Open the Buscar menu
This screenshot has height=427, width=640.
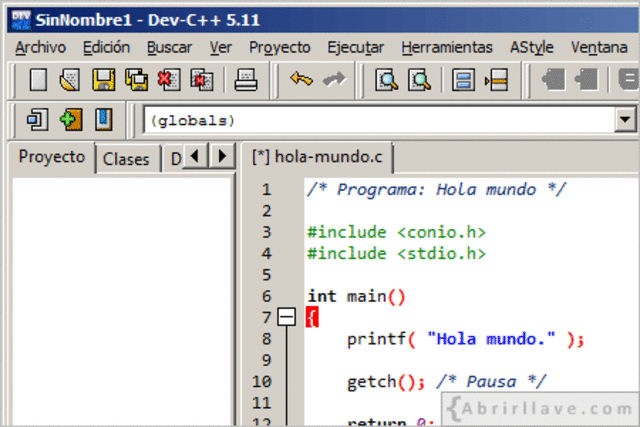[x=169, y=48]
